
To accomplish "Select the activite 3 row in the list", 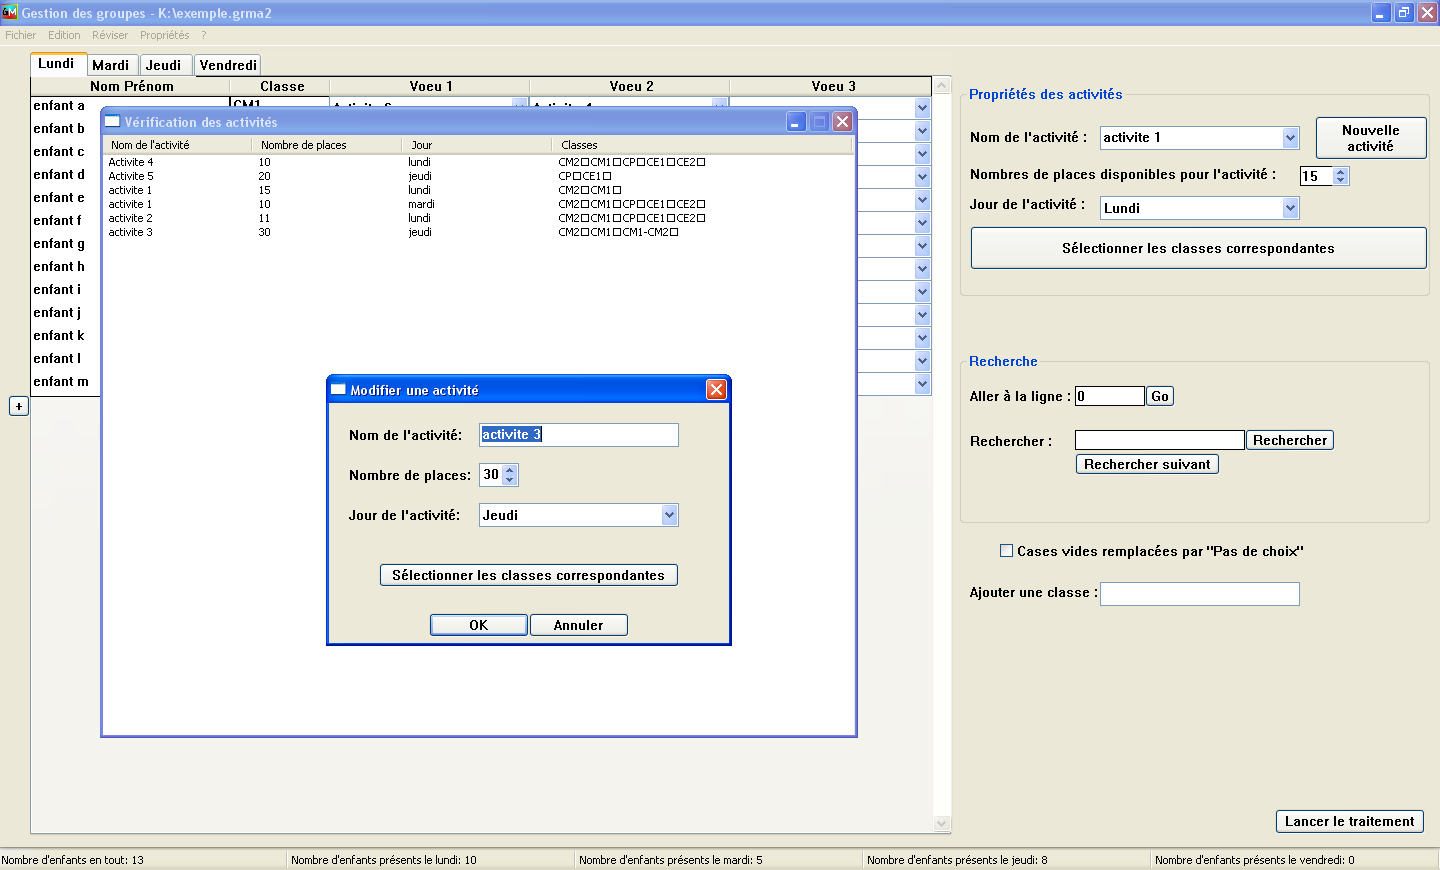I will [131, 232].
